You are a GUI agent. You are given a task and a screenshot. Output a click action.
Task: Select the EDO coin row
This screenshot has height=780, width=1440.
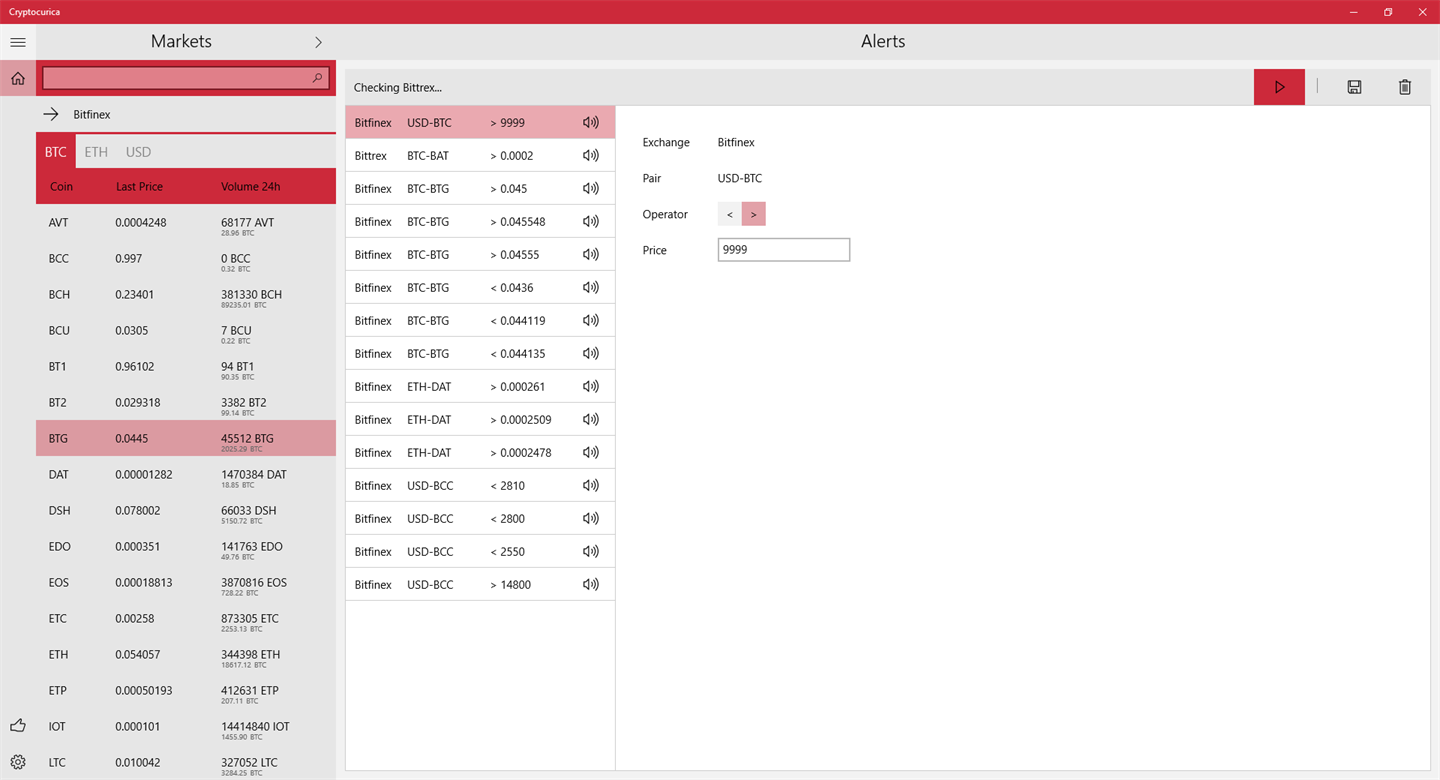click(186, 546)
